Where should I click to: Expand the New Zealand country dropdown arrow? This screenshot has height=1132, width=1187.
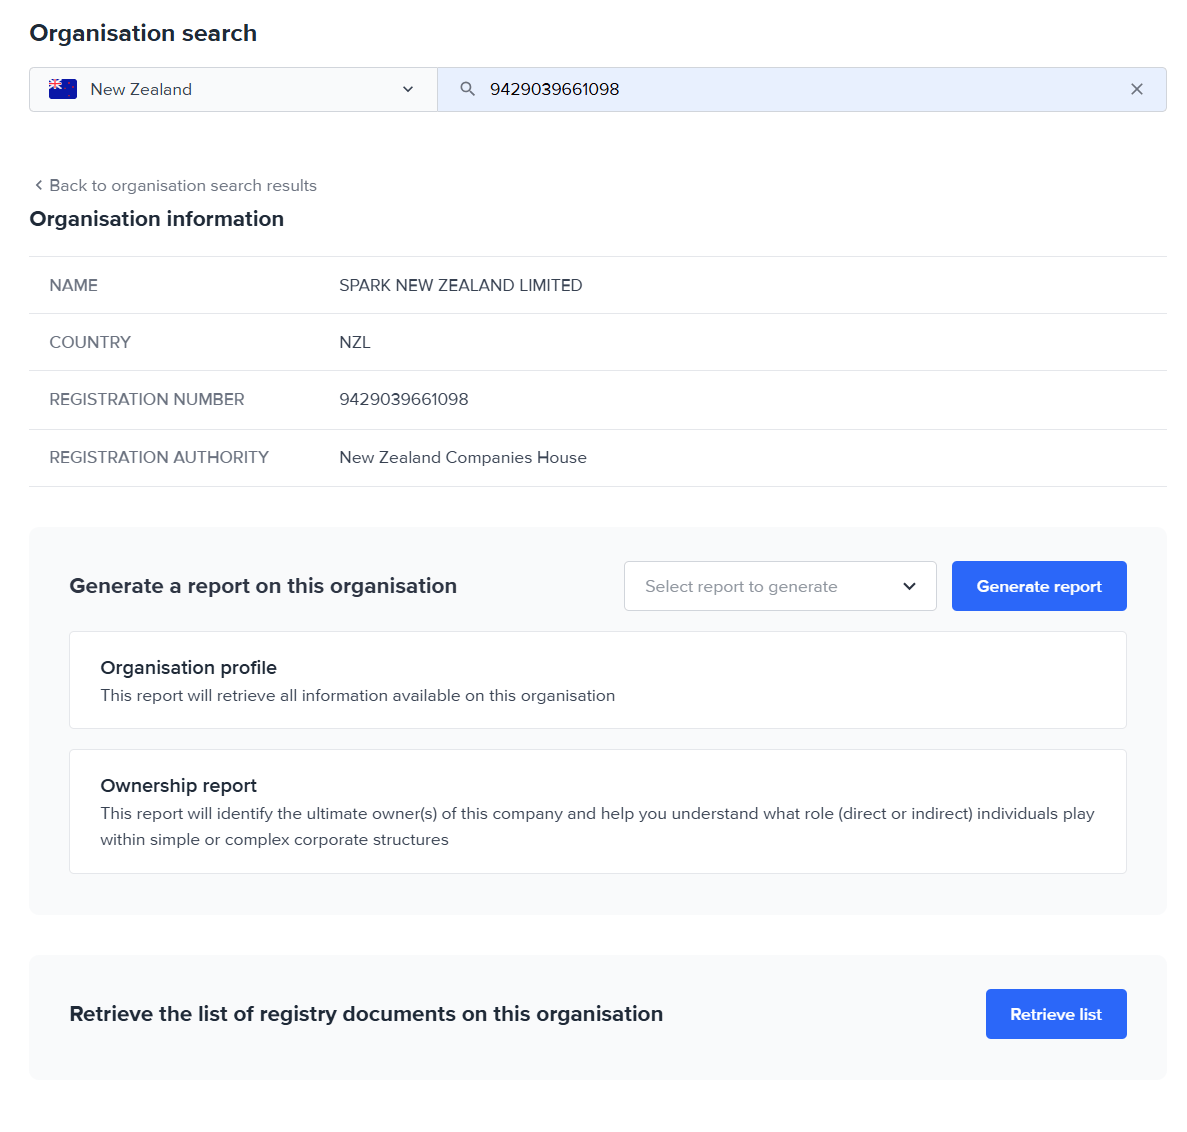[x=408, y=89]
